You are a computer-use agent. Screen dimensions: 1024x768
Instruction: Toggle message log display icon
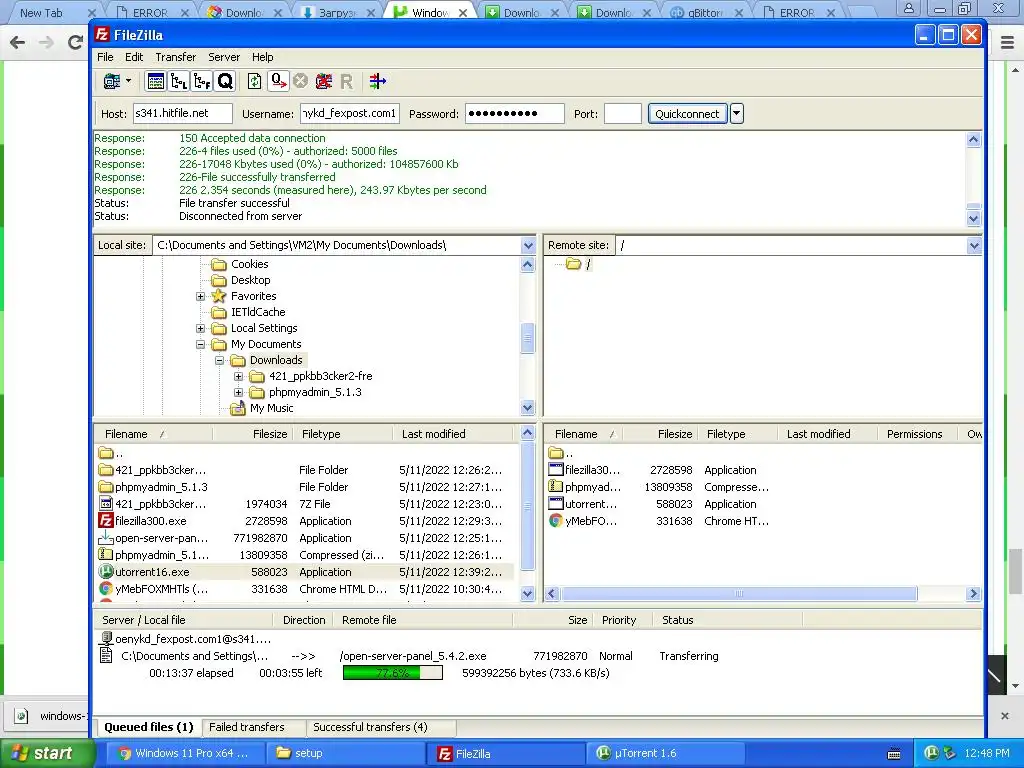tap(155, 81)
